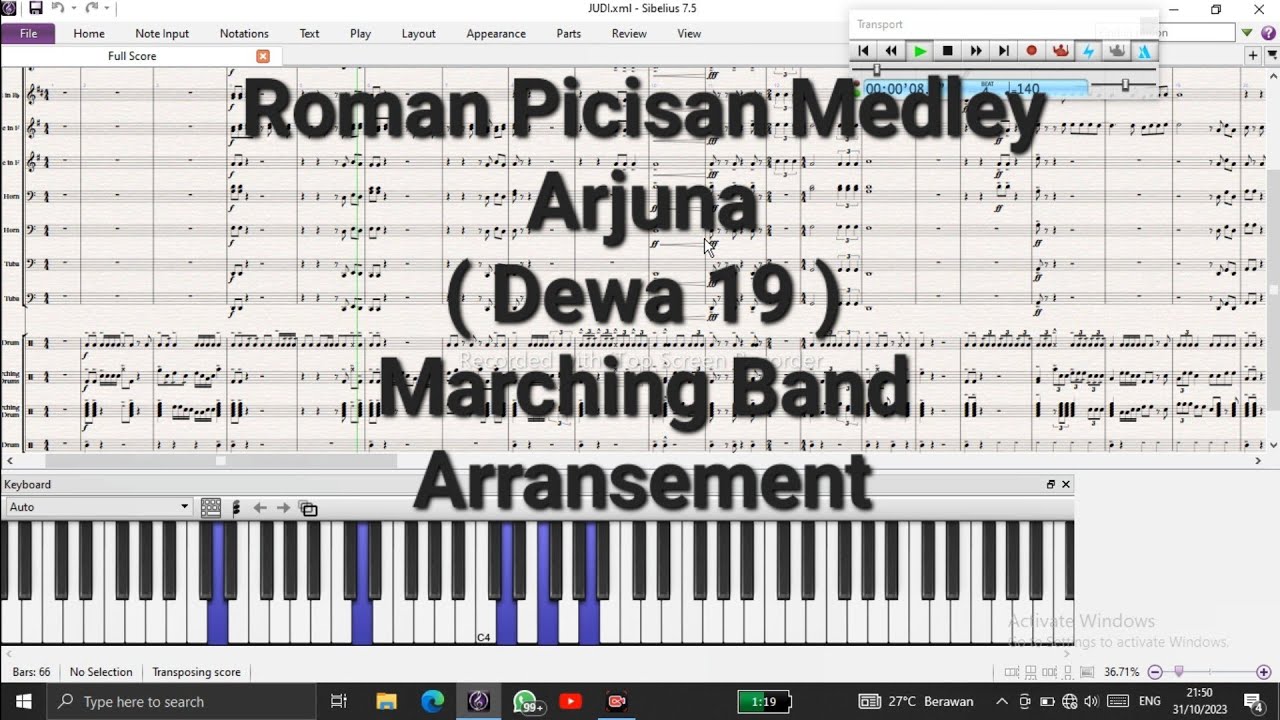1280x720 pixels.
Task: Click horizontal score scrollbar thumb
Action: coord(221,461)
